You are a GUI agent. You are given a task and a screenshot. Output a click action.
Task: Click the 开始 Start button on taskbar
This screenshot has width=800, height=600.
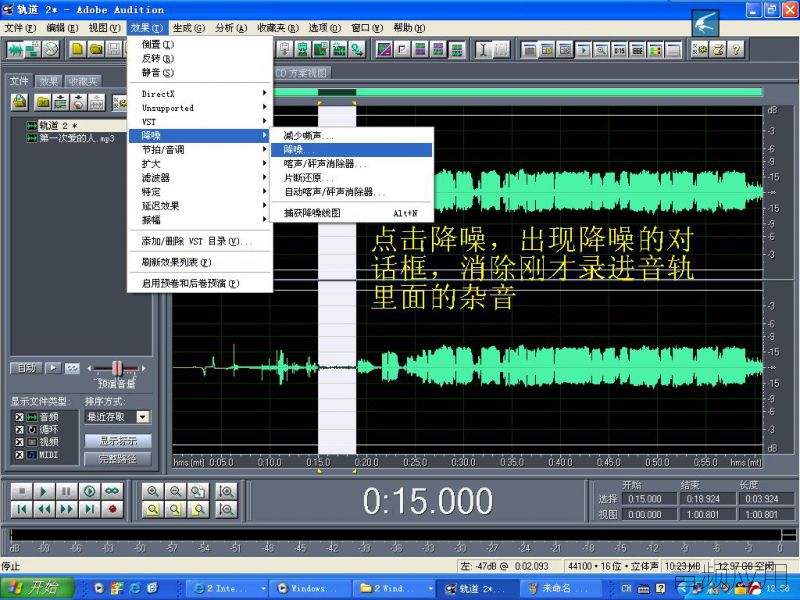(x=37, y=588)
